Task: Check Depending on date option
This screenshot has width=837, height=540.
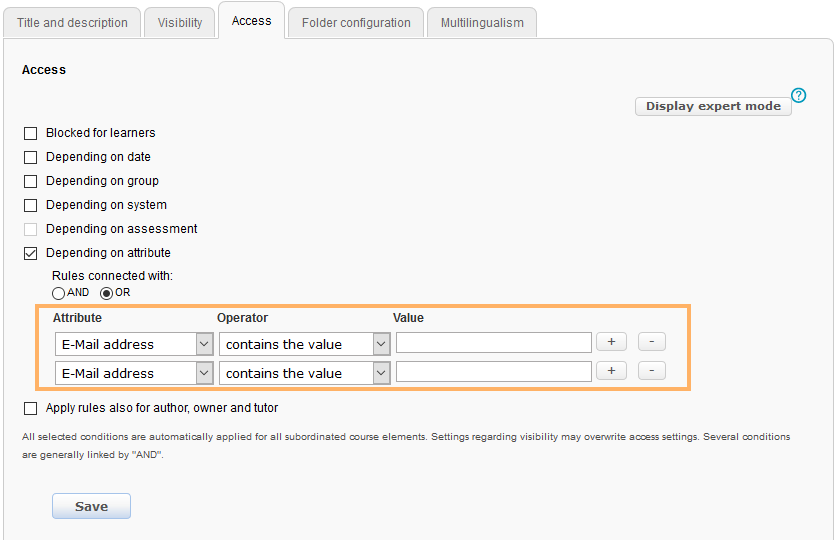Action: click(30, 157)
